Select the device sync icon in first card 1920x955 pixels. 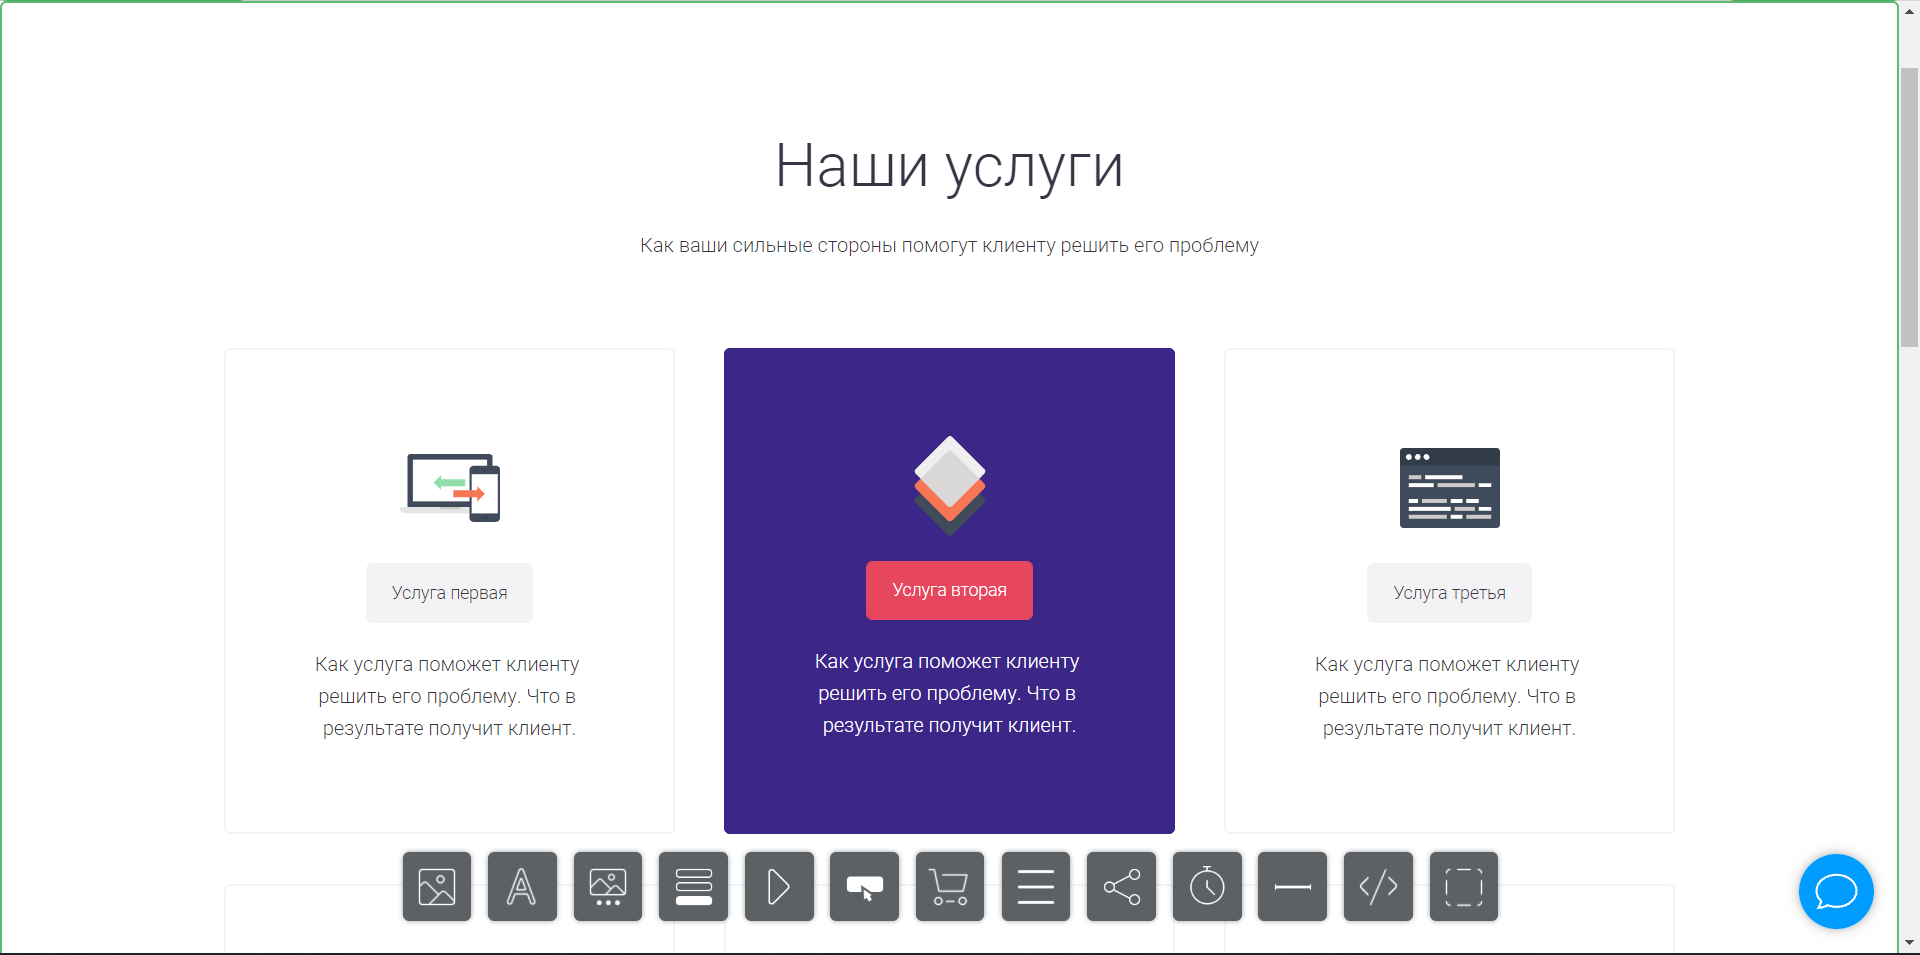click(450, 488)
